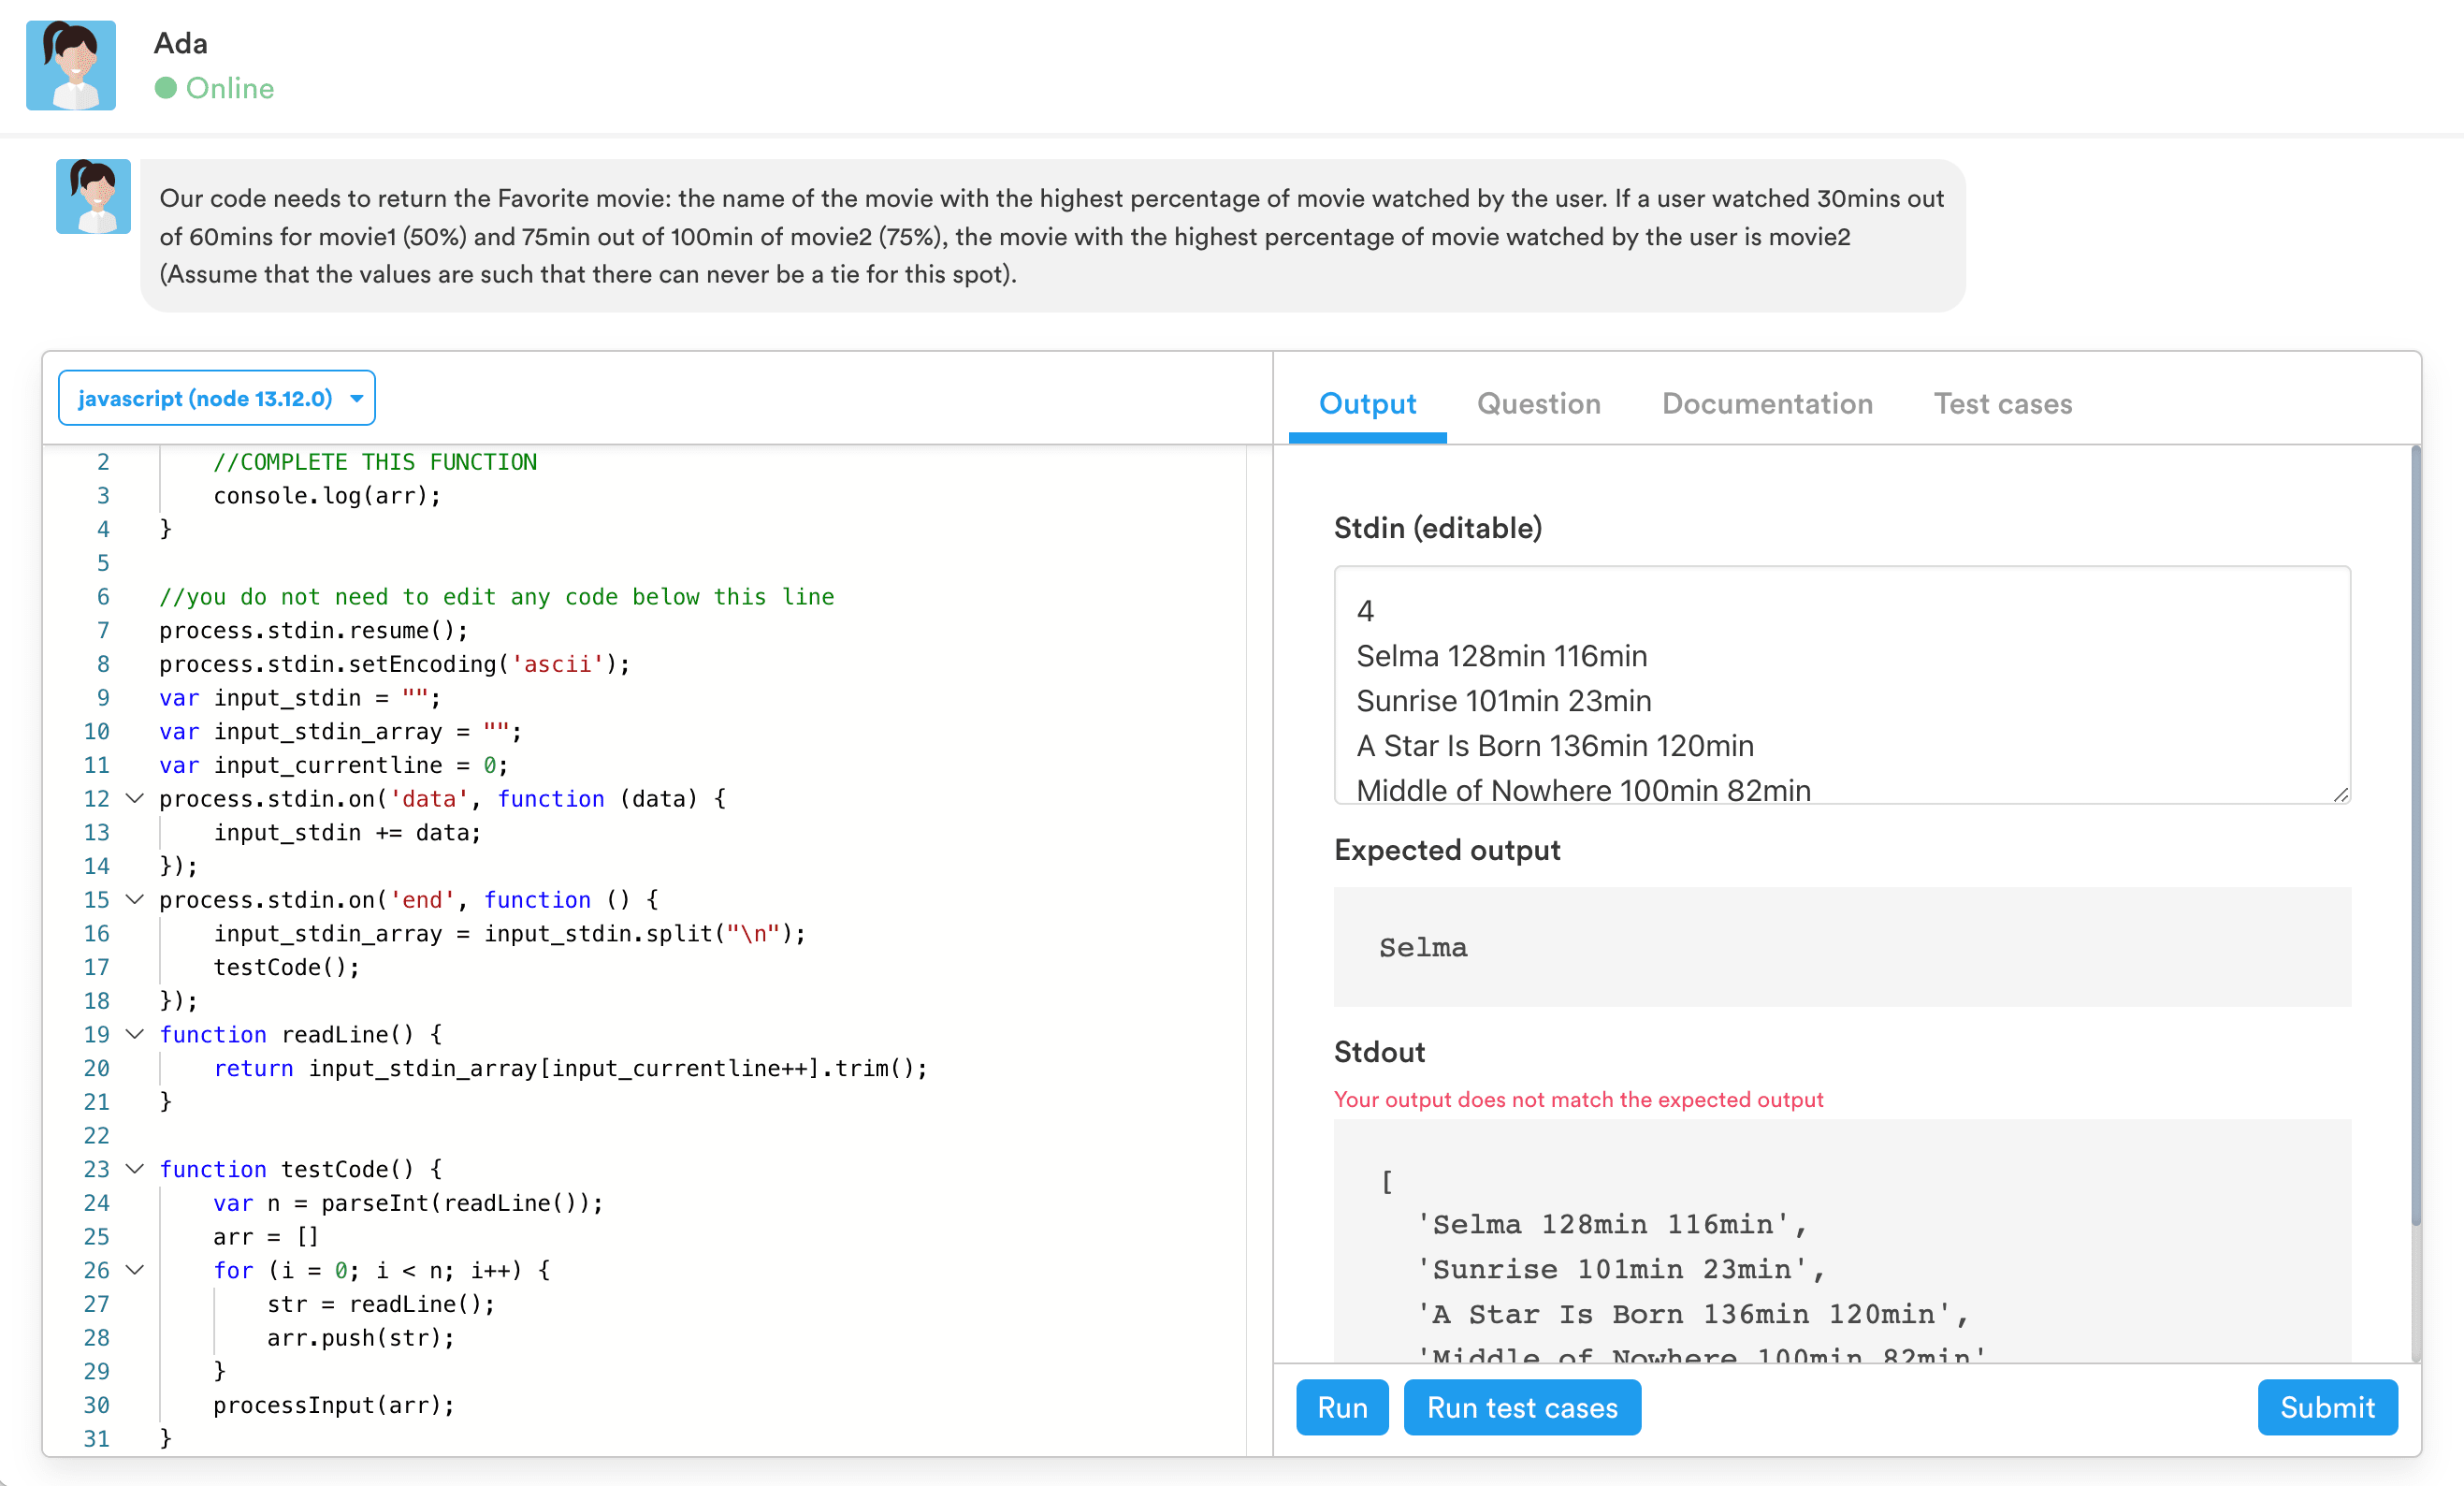Screen dimensions: 2464x1486
Task: Collapse the process.stdin.on('data') block
Action: click(x=135, y=798)
